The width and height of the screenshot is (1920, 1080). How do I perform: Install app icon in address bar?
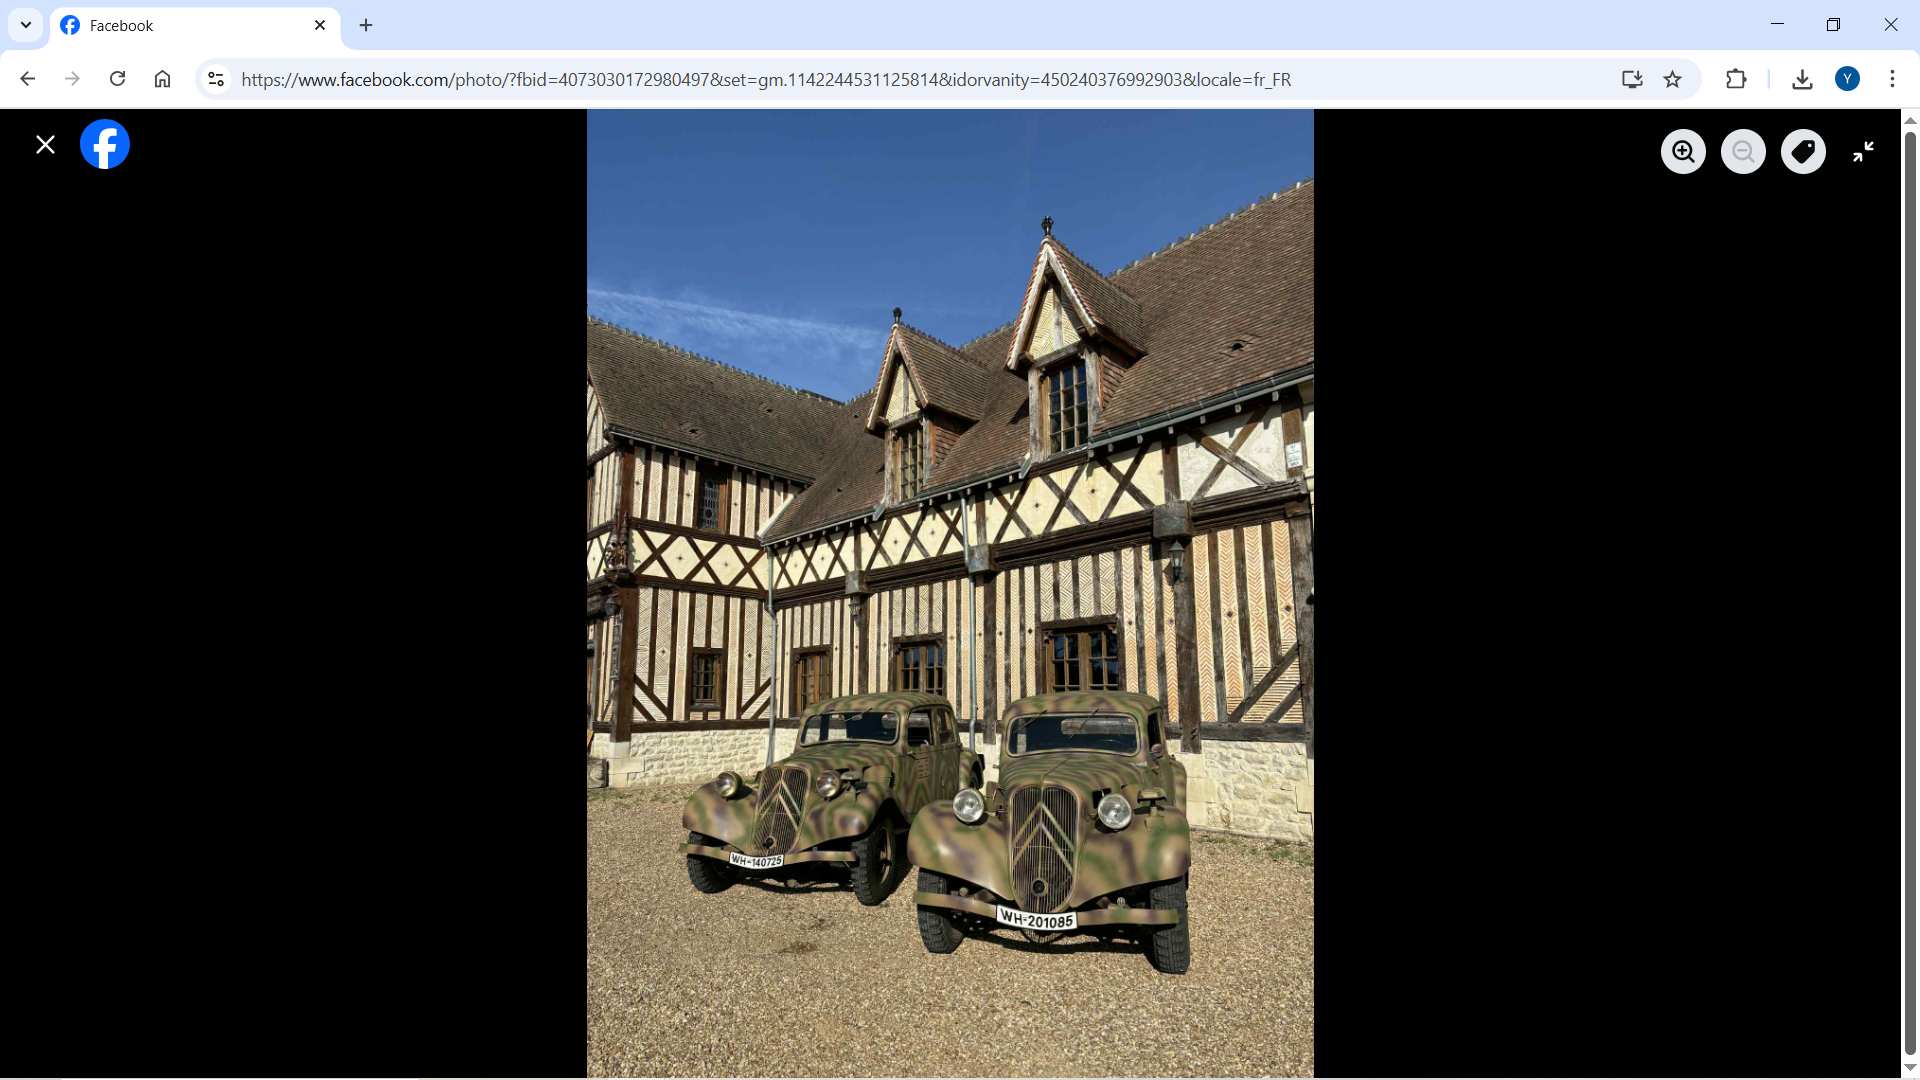pyautogui.click(x=1632, y=79)
